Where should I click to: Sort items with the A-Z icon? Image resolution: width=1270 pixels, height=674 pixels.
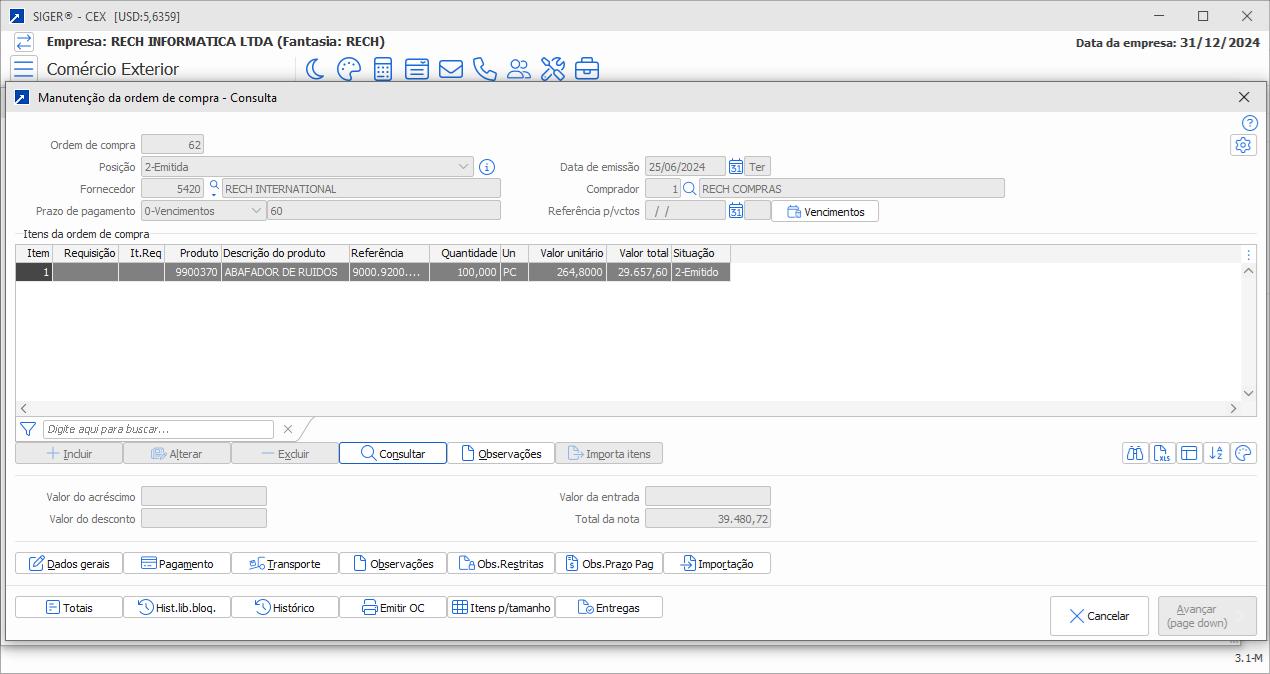(x=1216, y=453)
